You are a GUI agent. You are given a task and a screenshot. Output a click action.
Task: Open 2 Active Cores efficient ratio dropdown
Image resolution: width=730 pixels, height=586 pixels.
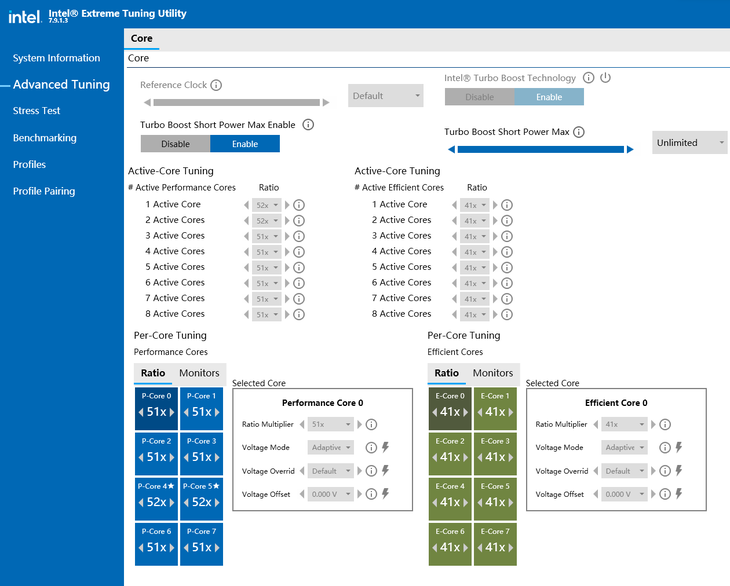pos(474,221)
